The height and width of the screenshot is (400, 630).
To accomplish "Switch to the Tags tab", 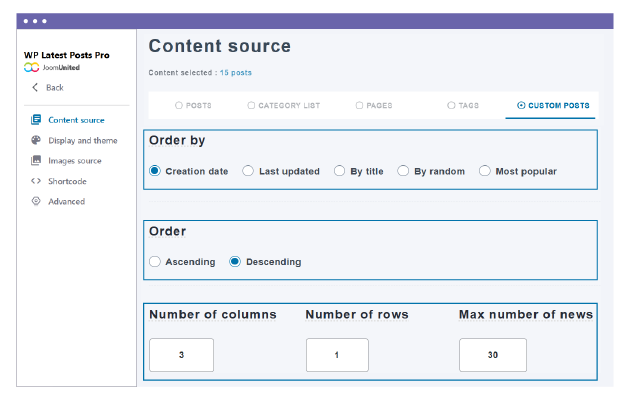I will pos(465,105).
